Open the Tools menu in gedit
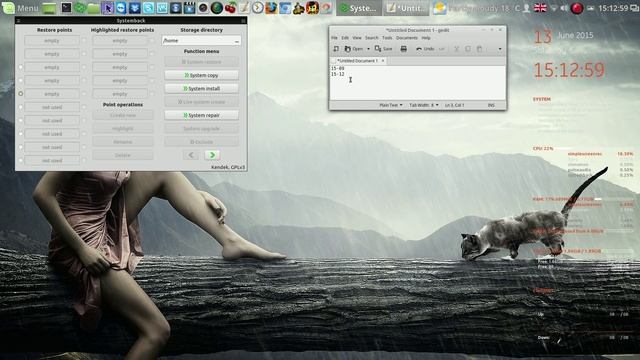640x360 pixels. coord(387,38)
